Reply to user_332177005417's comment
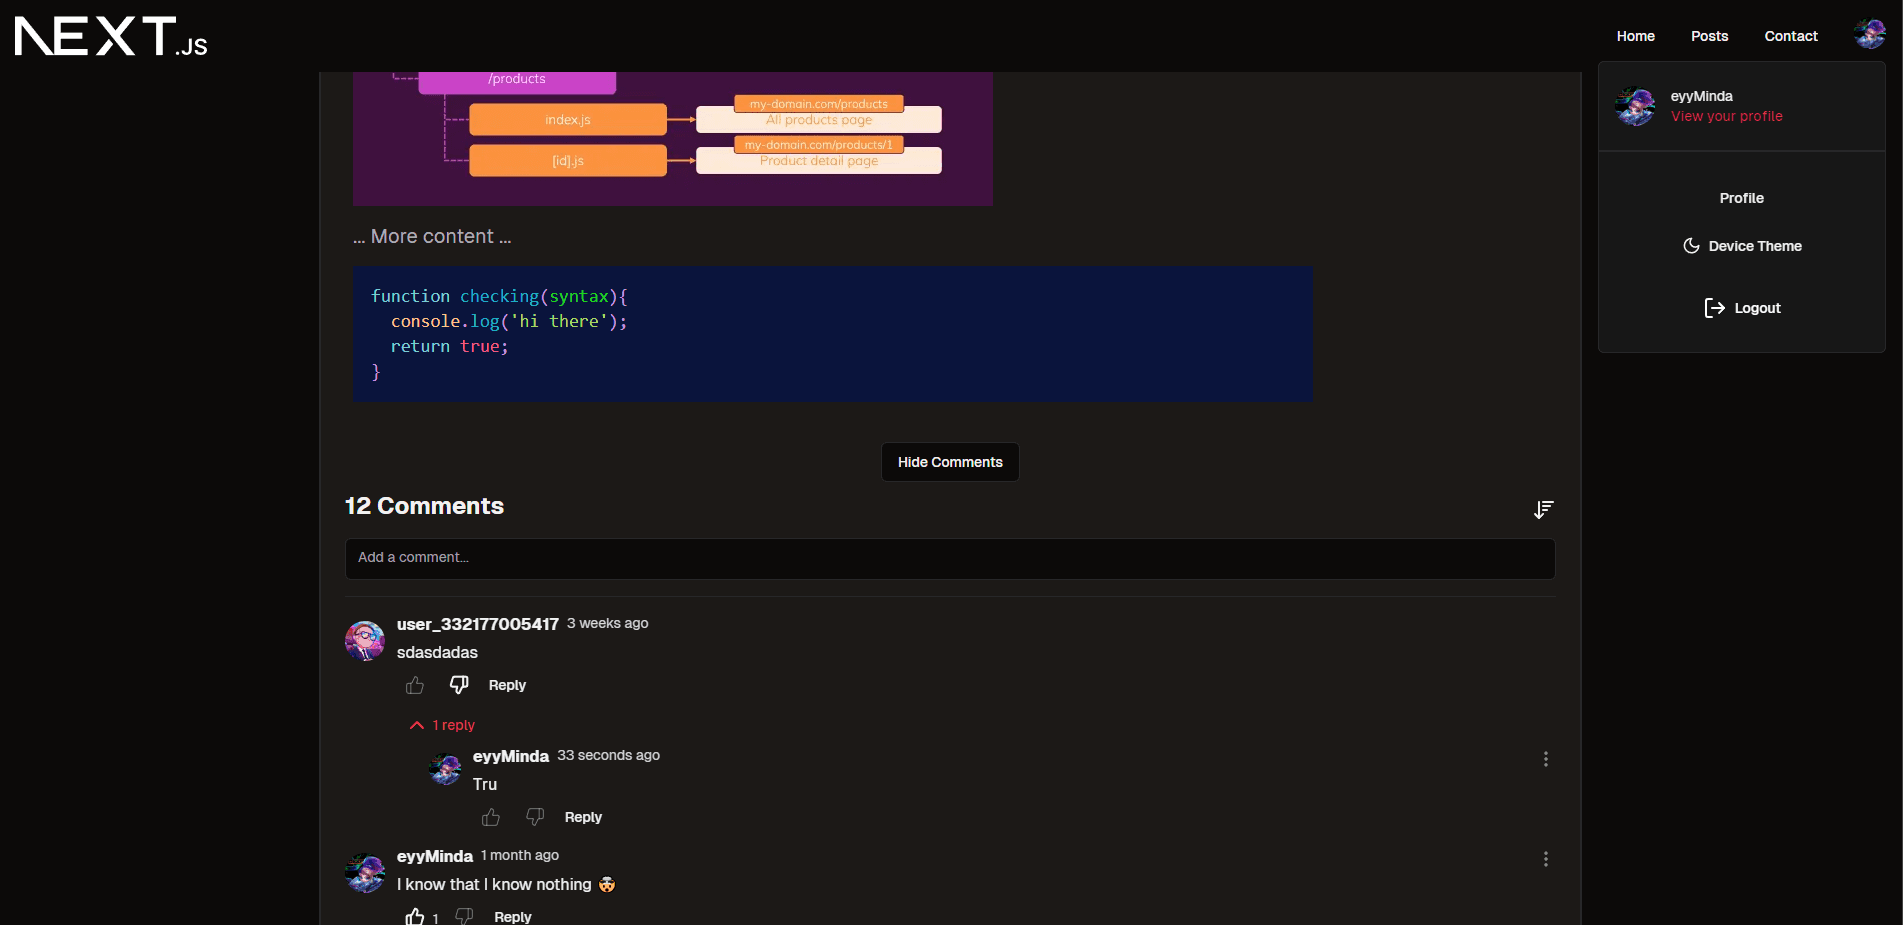 point(506,685)
